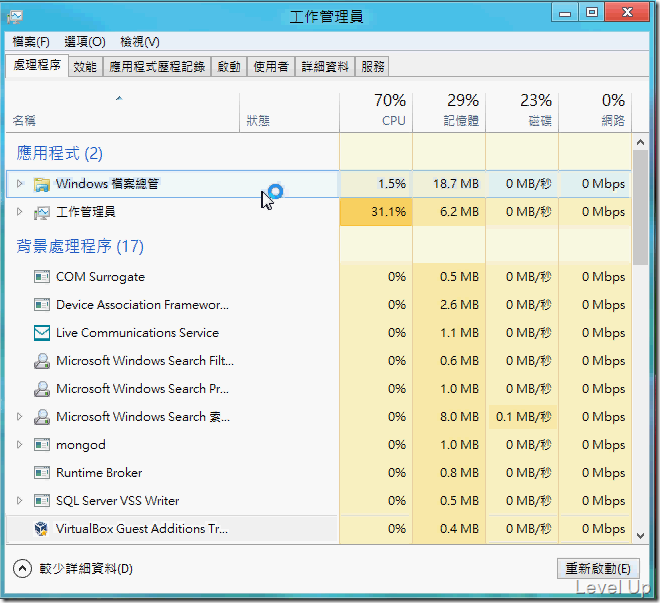The image size is (660, 603).
Task: Sort by the 23% 磁碟 column header
Action: pyautogui.click(x=522, y=112)
